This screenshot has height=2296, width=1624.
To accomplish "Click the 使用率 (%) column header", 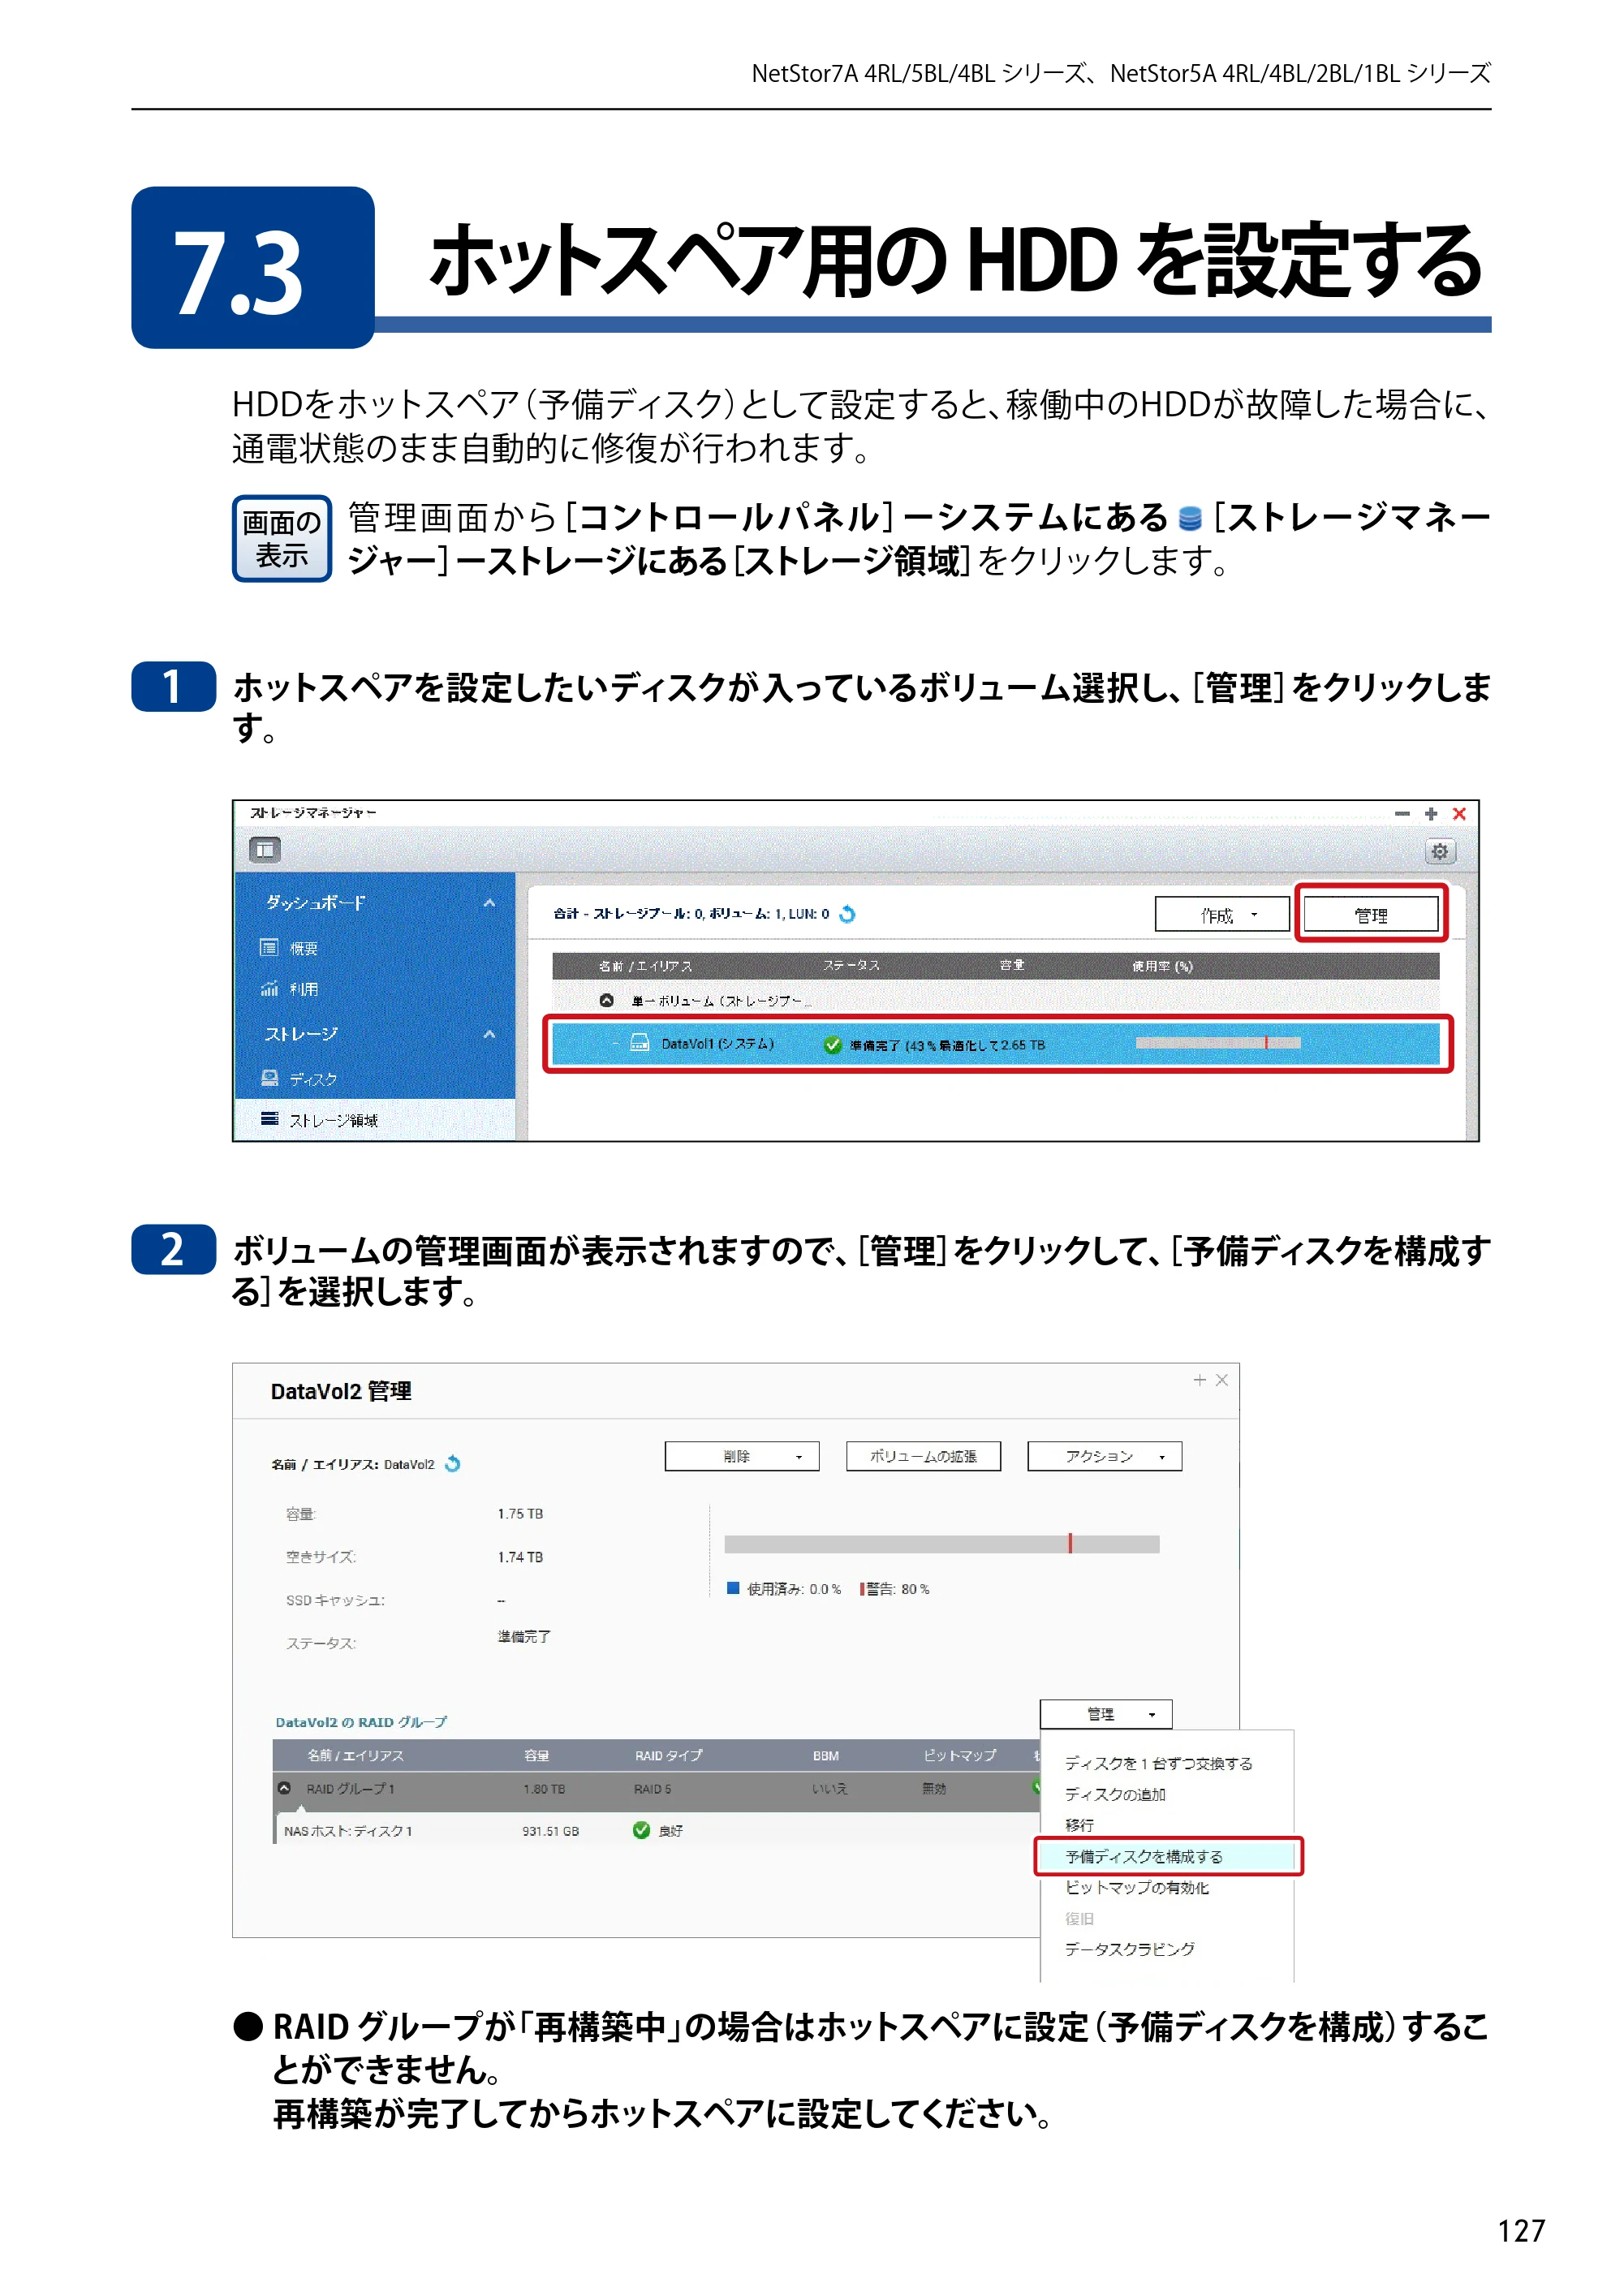I will [1162, 966].
